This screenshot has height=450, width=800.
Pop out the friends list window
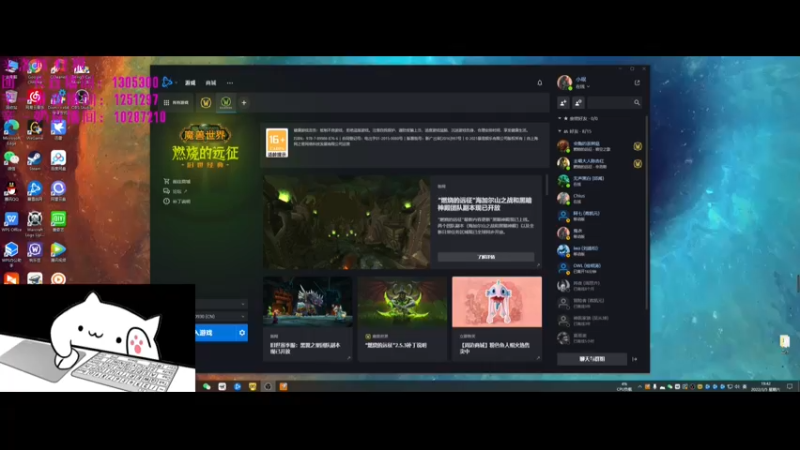[637, 83]
